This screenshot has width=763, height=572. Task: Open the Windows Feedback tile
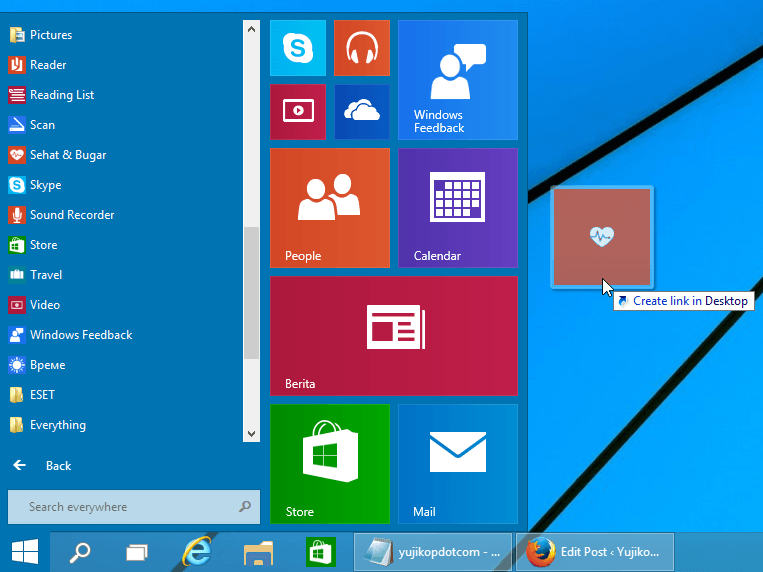click(x=458, y=80)
